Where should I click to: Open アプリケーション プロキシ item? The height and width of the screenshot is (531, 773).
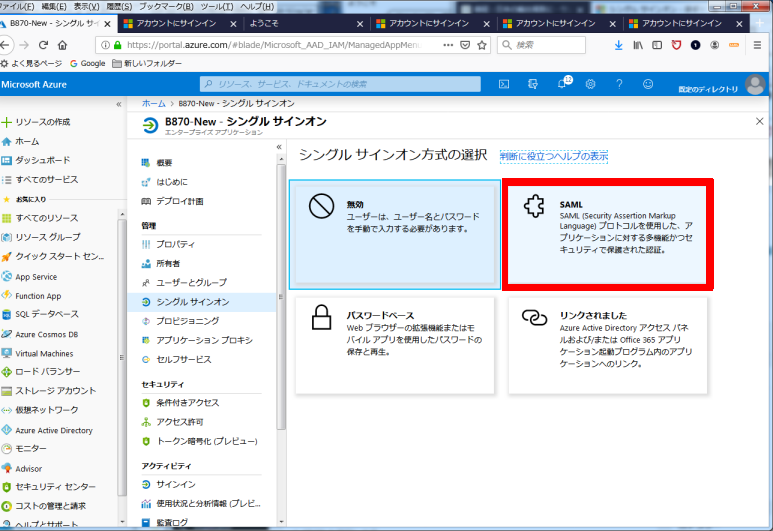click(x=202, y=340)
